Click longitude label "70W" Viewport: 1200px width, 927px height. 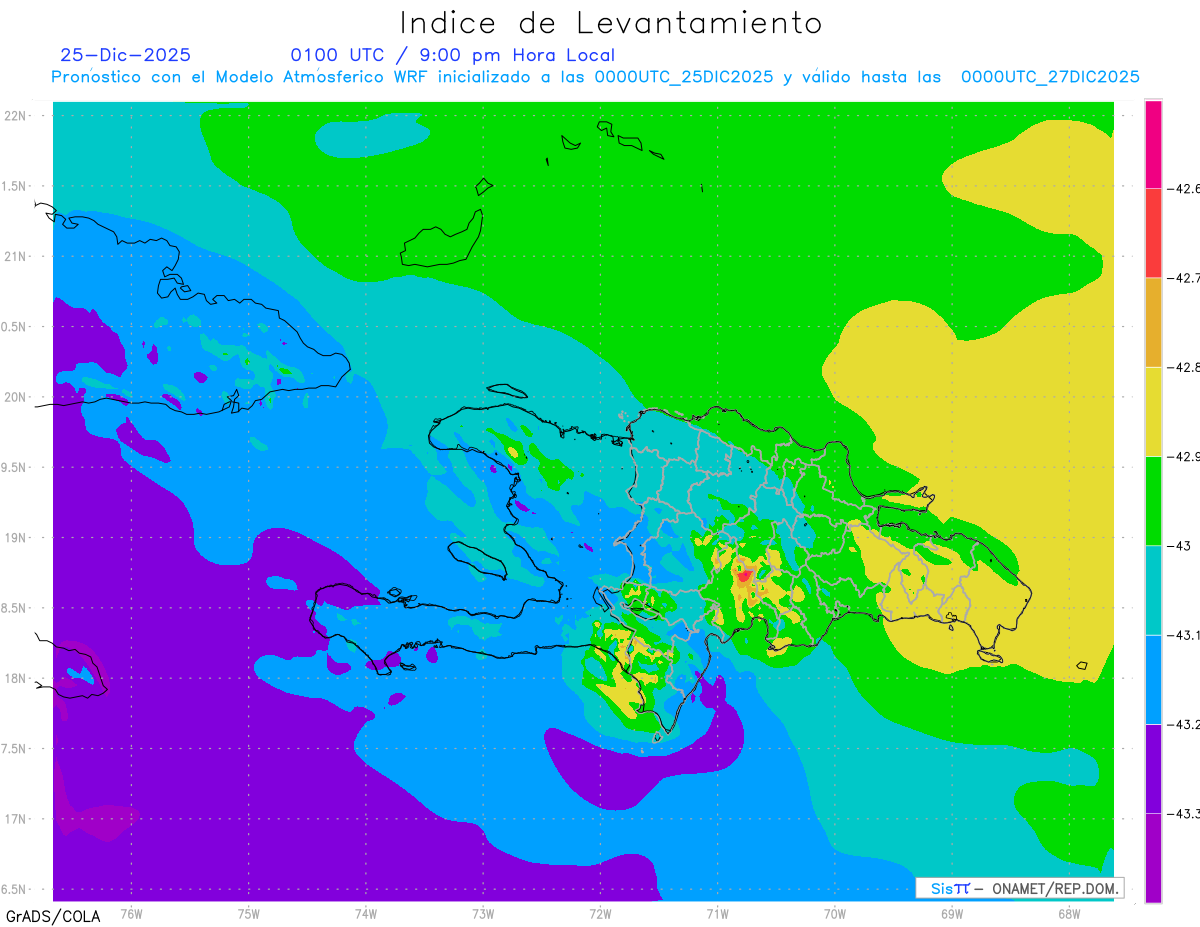(x=835, y=913)
